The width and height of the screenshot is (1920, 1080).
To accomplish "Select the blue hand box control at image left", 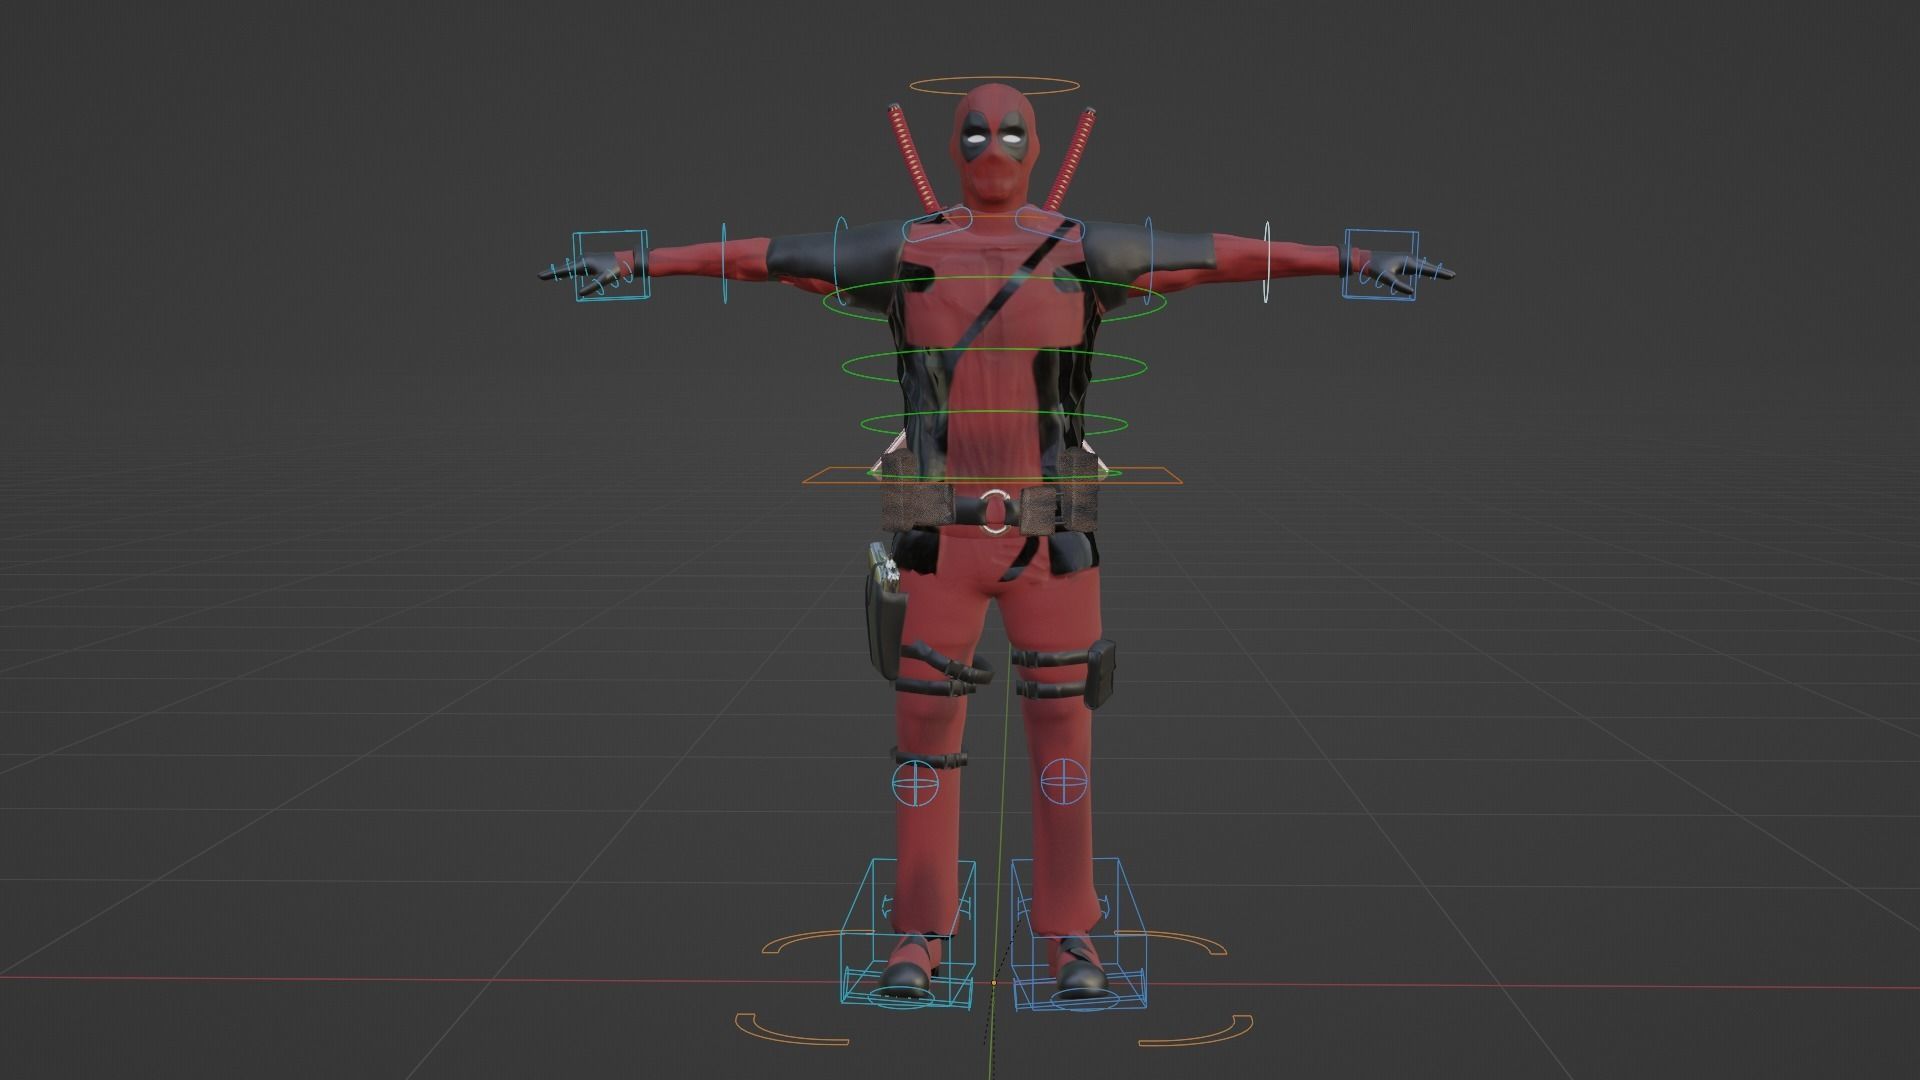I will click(x=609, y=265).
